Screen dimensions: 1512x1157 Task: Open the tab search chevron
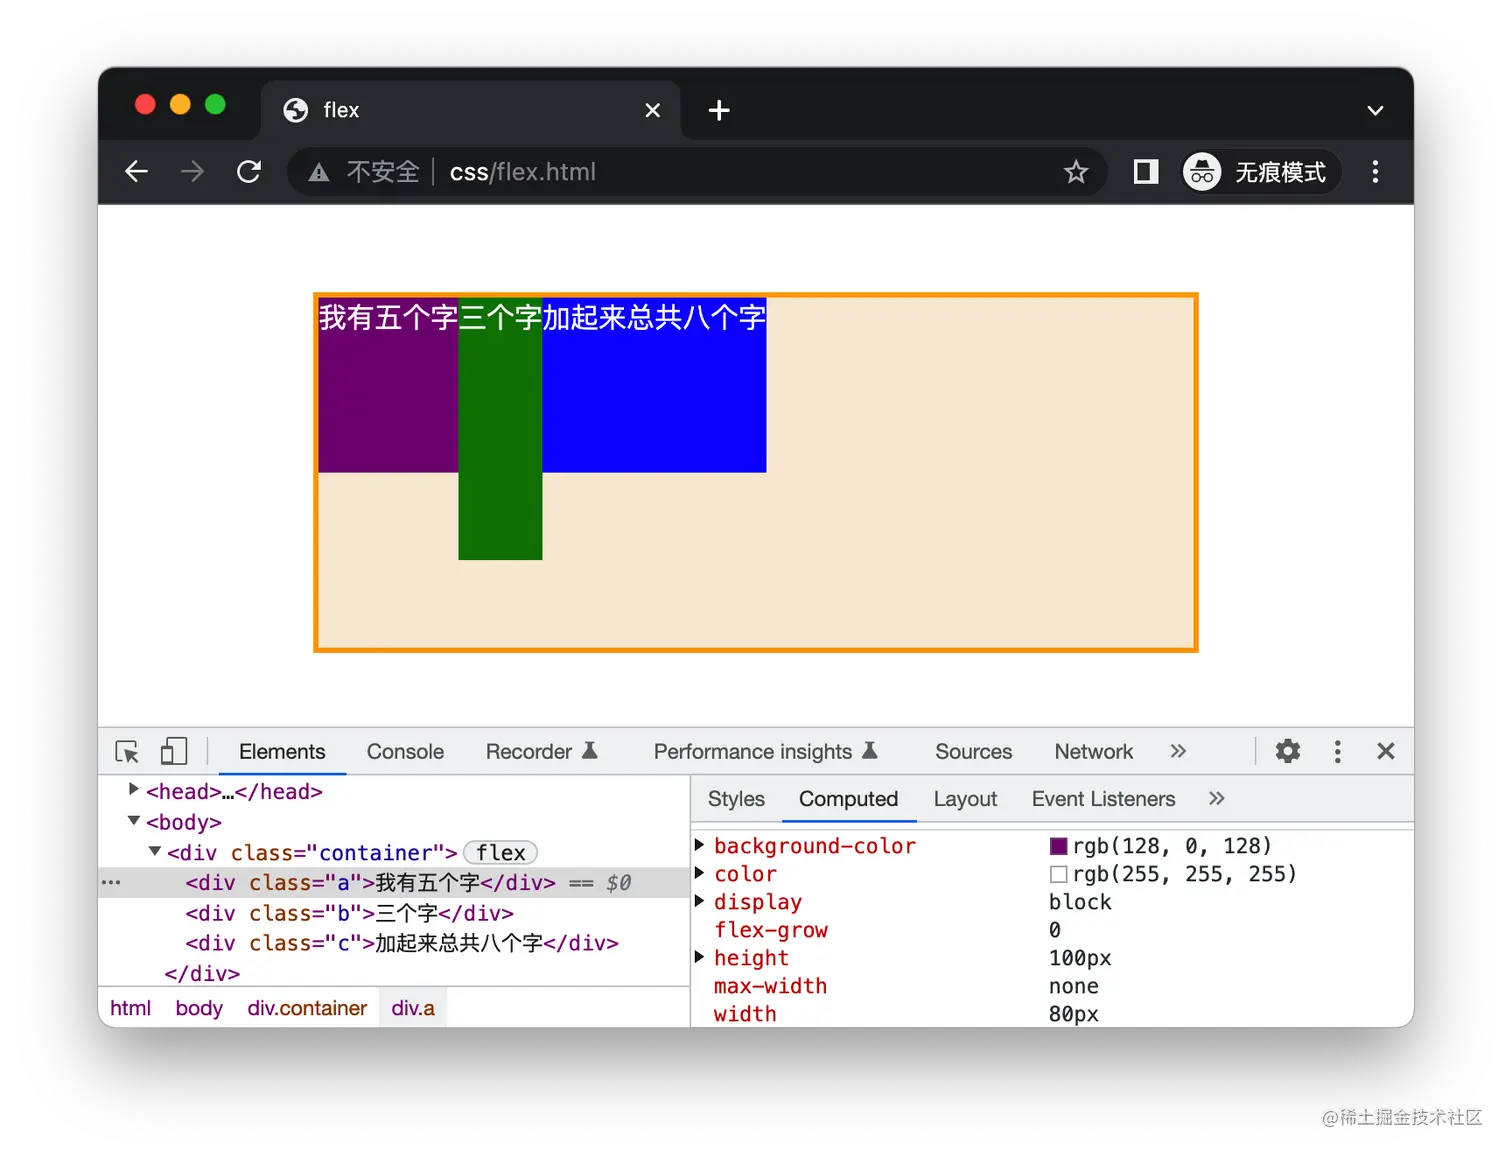[x=1375, y=111]
